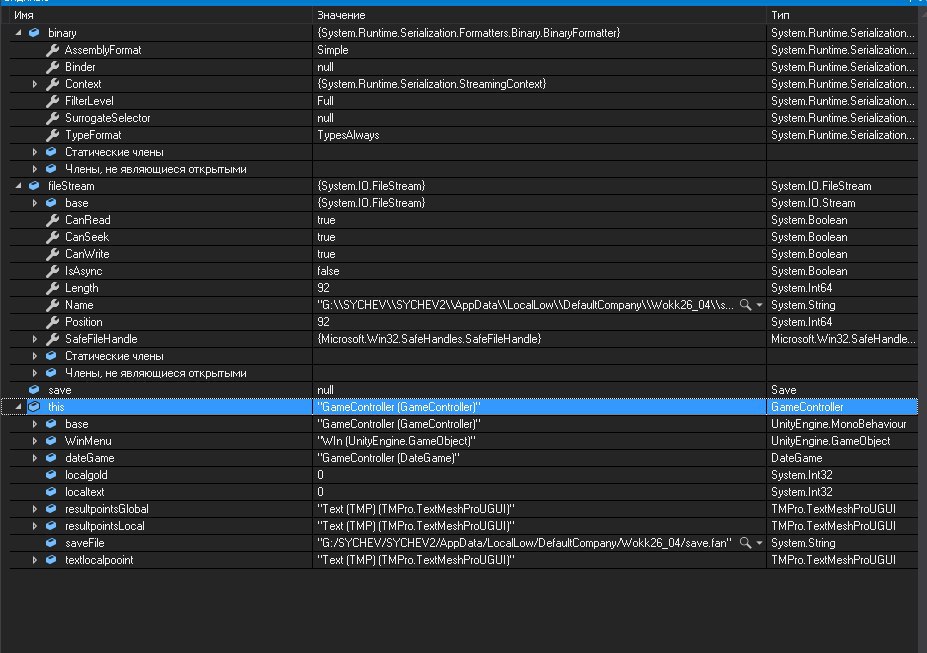The height and width of the screenshot is (653, 927).
Task: Click the cube icon for save
Action: [34, 390]
